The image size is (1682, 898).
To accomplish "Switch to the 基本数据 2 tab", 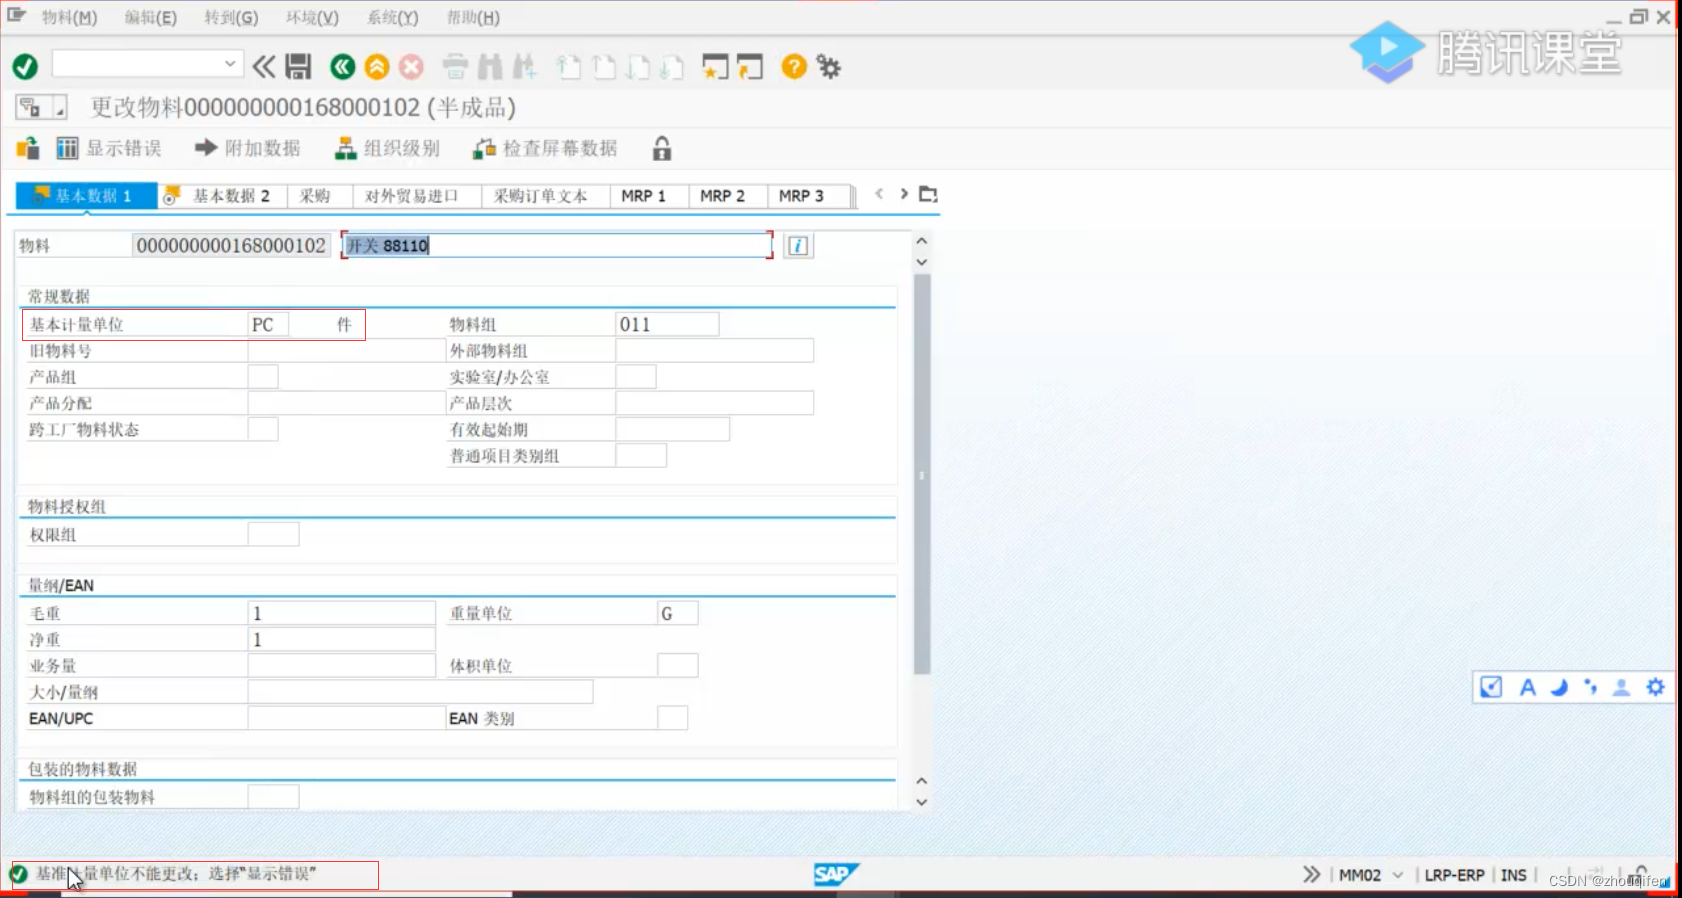I will tap(222, 196).
